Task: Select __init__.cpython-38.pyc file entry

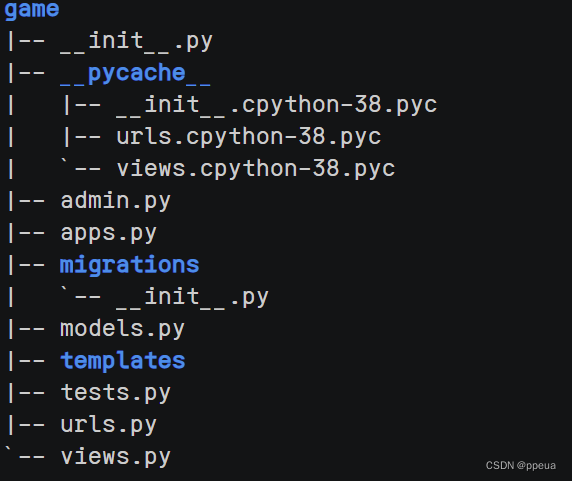Action: [x=277, y=106]
